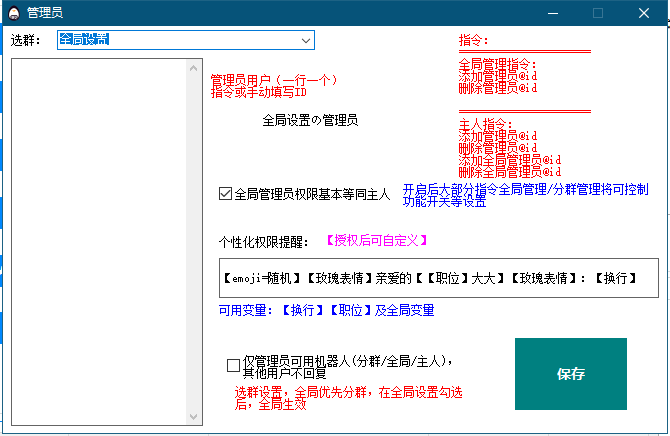Click the scrollbar up arrow in admin list

pos(197,69)
